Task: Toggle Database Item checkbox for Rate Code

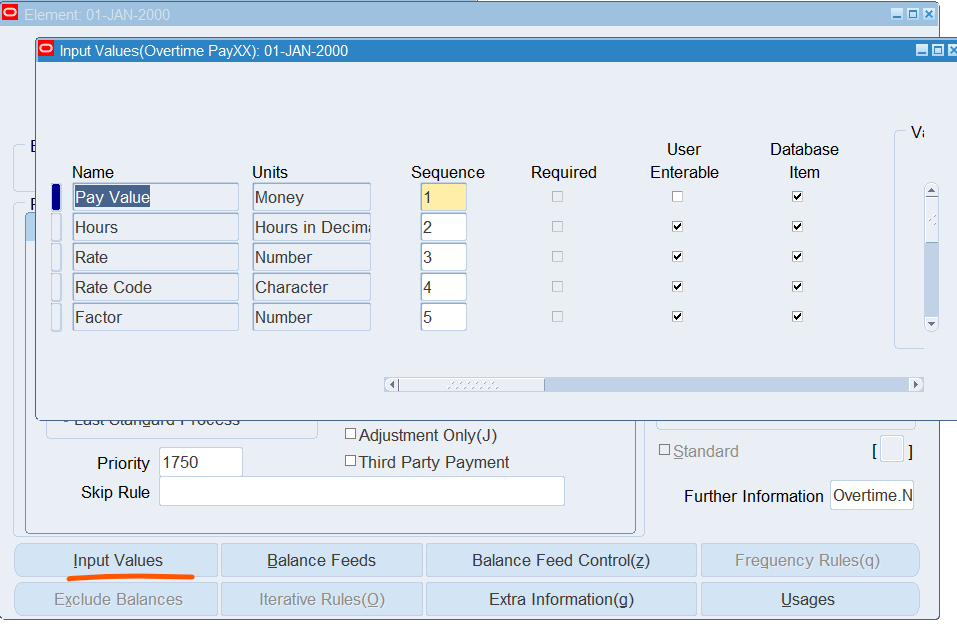Action: pyautogui.click(x=797, y=287)
